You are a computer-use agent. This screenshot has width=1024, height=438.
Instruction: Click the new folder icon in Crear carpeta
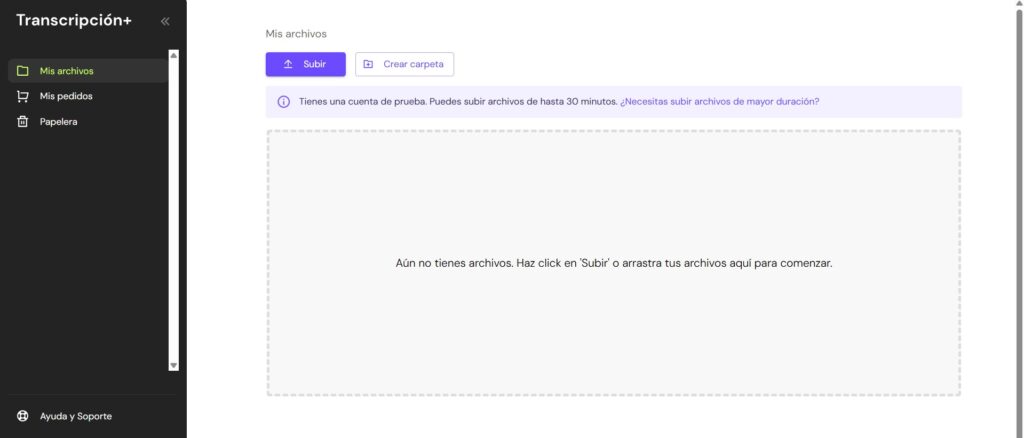[368, 64]
